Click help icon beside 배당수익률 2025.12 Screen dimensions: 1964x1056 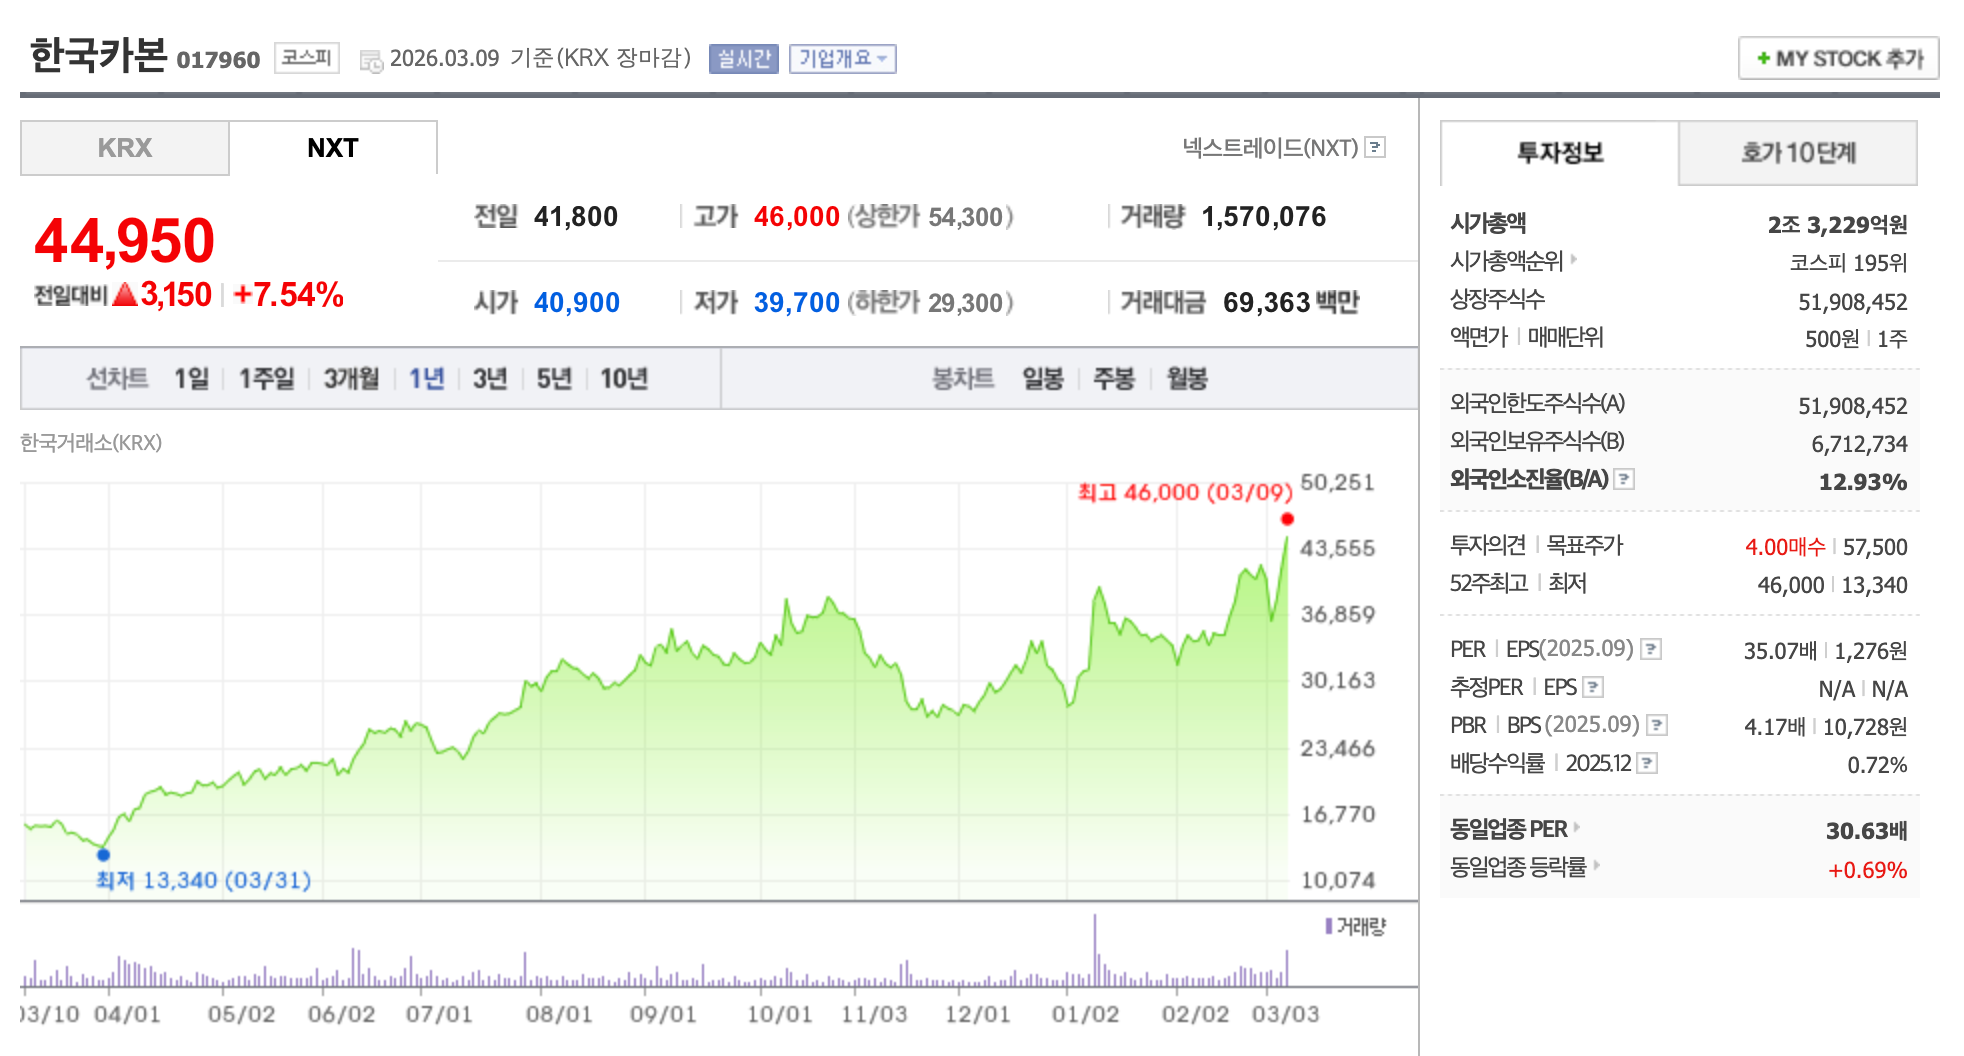pos(1648,763)
